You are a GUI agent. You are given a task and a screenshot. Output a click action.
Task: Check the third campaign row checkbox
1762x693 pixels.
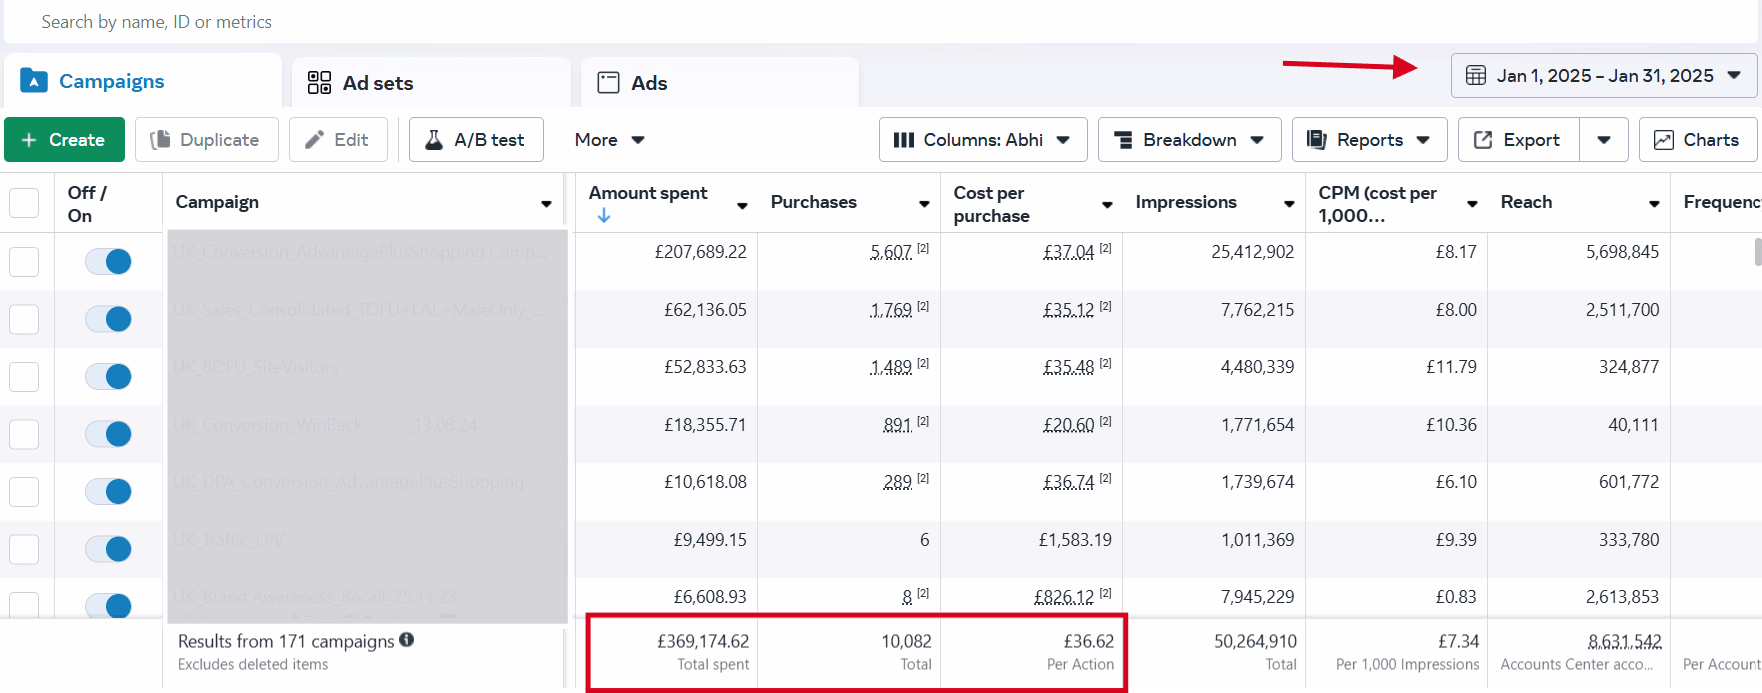[x=24, y=377]
